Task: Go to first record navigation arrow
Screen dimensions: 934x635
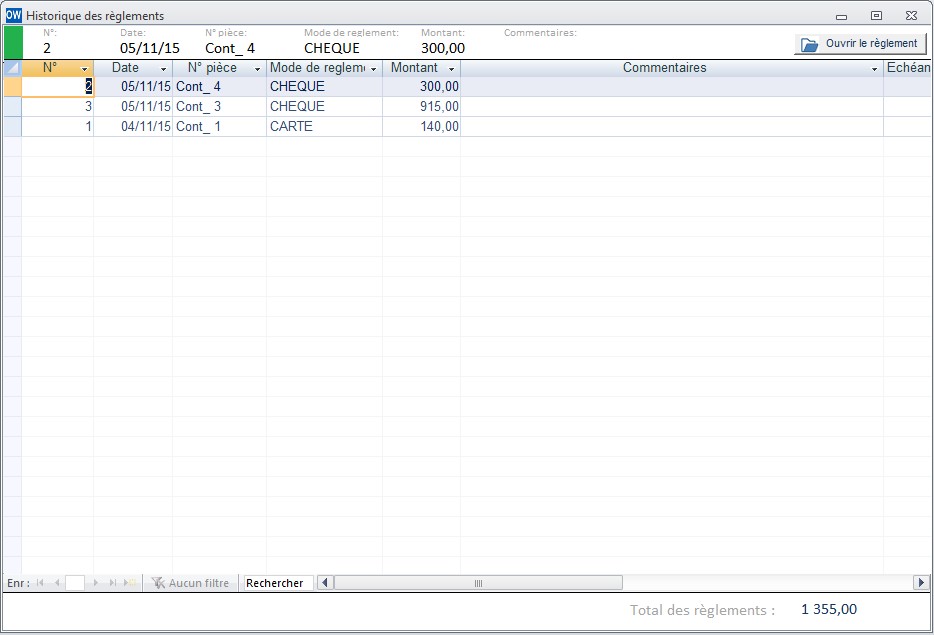Action: [x=40, y=583]
